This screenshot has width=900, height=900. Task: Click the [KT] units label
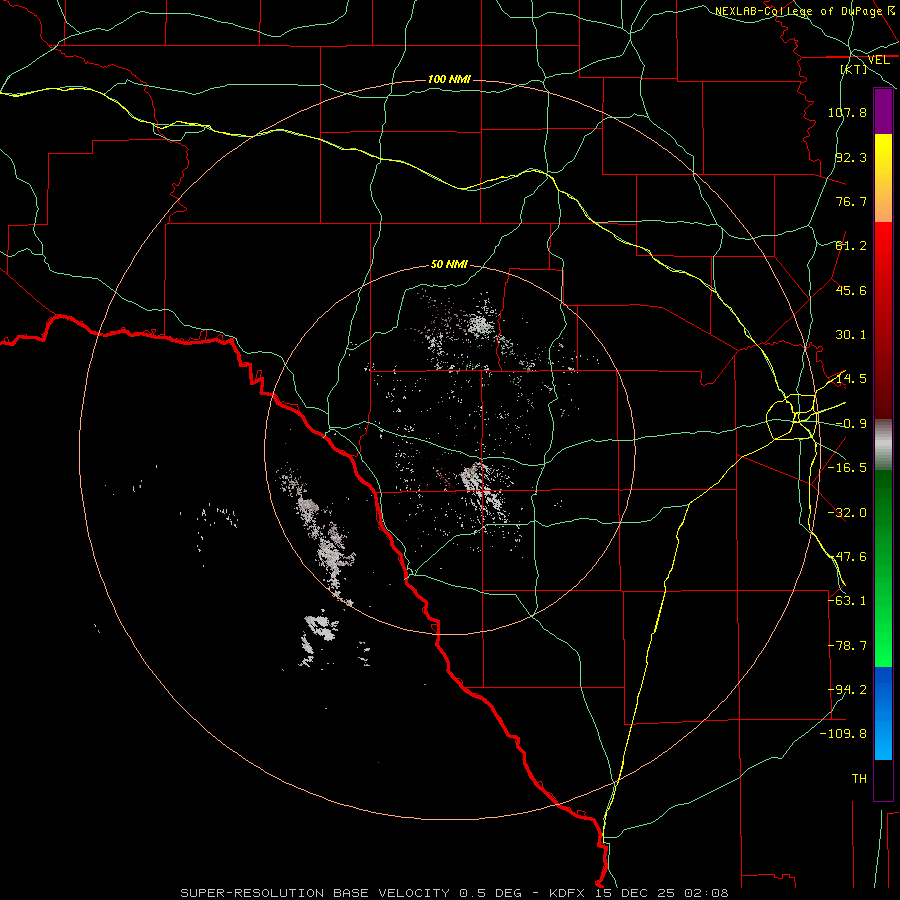tap(854, 69)
